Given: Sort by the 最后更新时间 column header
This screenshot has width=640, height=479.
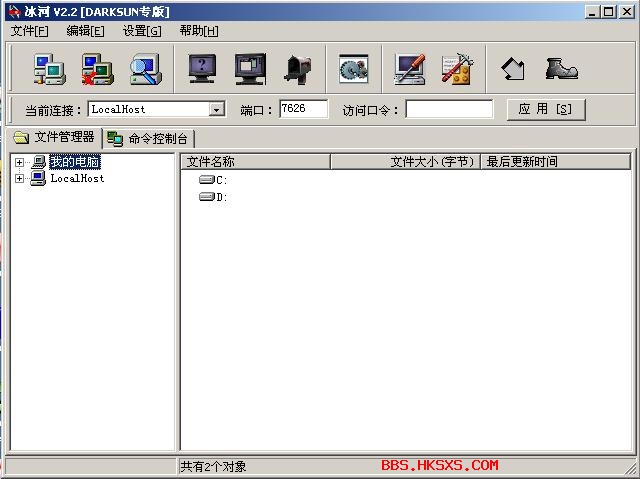Looking at the screenshot, I should click(556, 162).
